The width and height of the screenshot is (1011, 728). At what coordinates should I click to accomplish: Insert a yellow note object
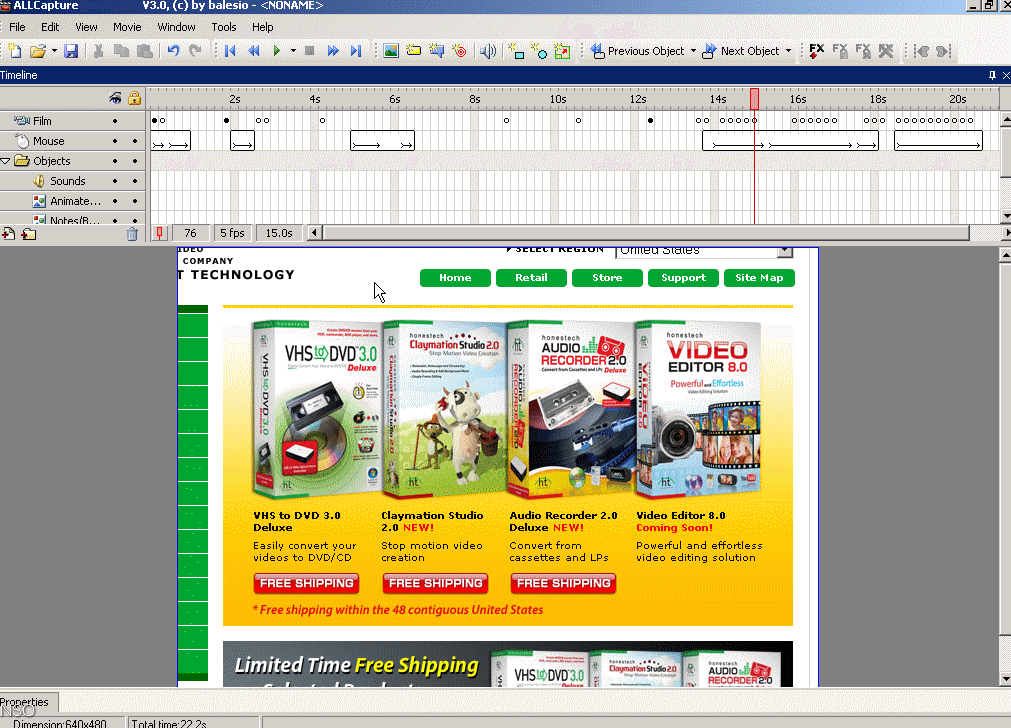coord(413,51)
